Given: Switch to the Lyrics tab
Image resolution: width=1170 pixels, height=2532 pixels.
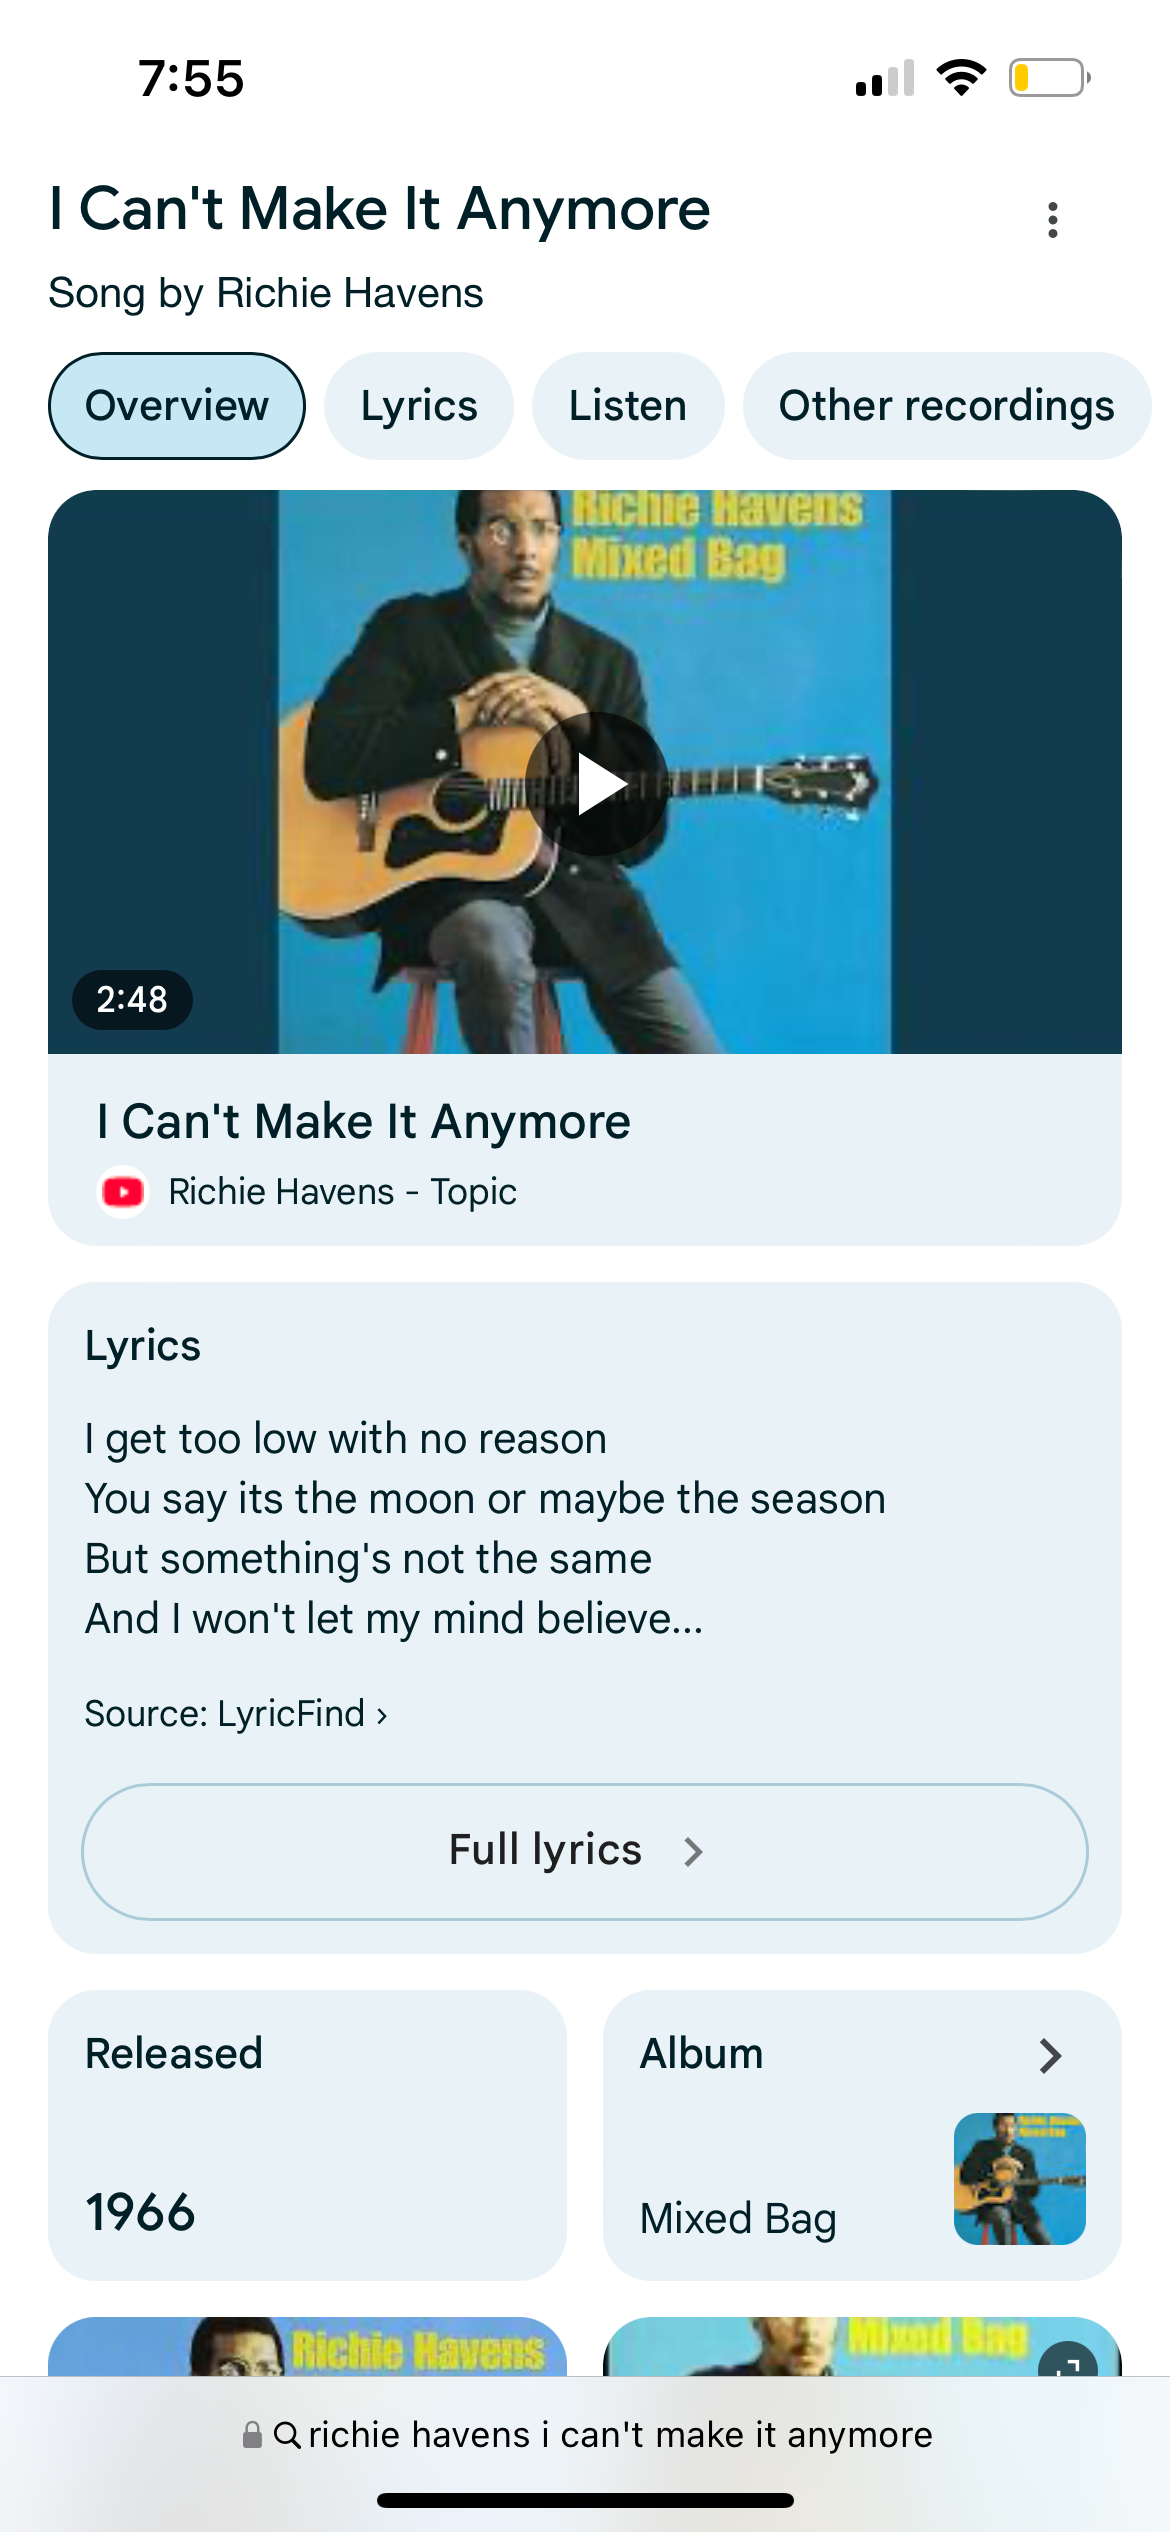Looking at the screenshot, I should tap(419, 406).
